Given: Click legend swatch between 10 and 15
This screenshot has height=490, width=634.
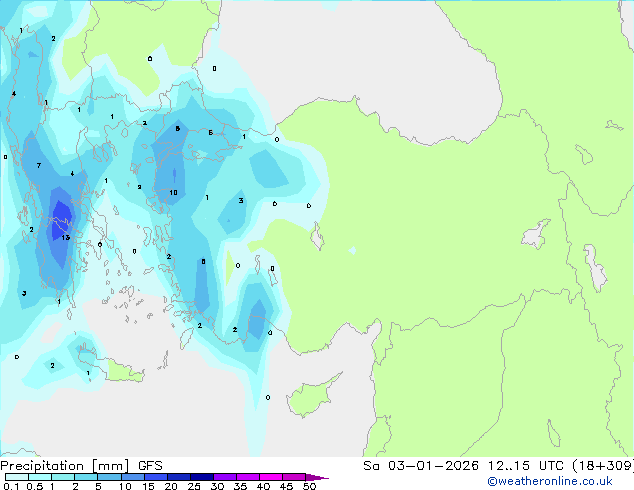Looking at the screenshot, I should click(x=133, y=477).
